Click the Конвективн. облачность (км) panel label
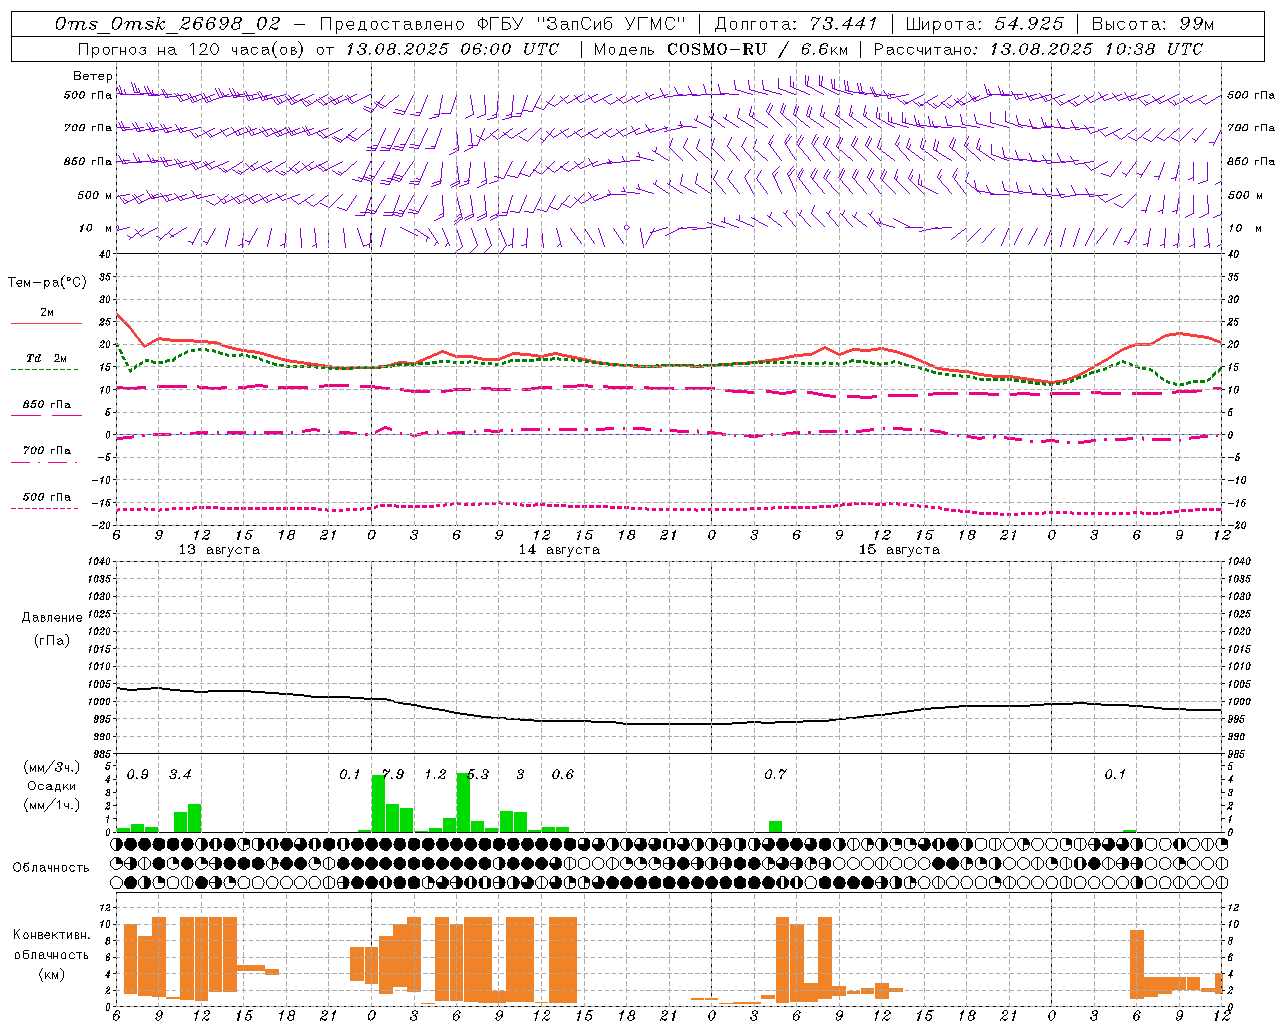 tap(51, 954)
